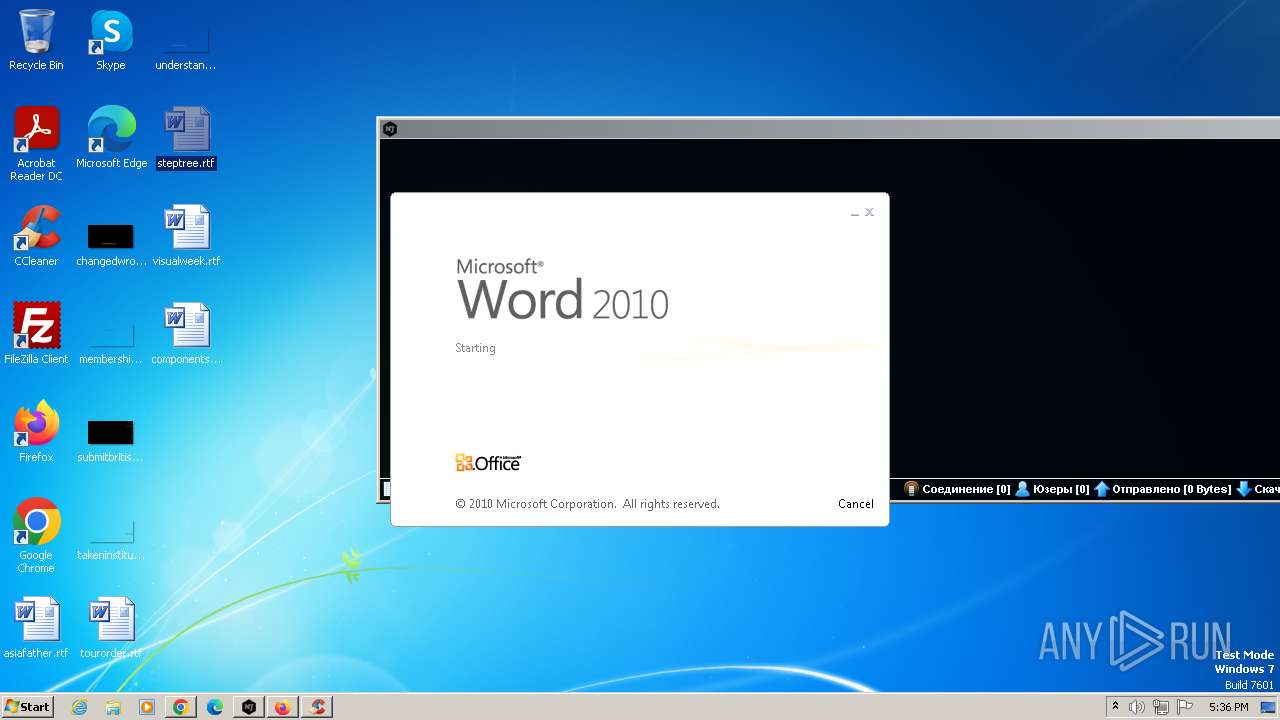Switch to Firefox in the taskbar
1280x720 pixels.
[x=283, y=707]
